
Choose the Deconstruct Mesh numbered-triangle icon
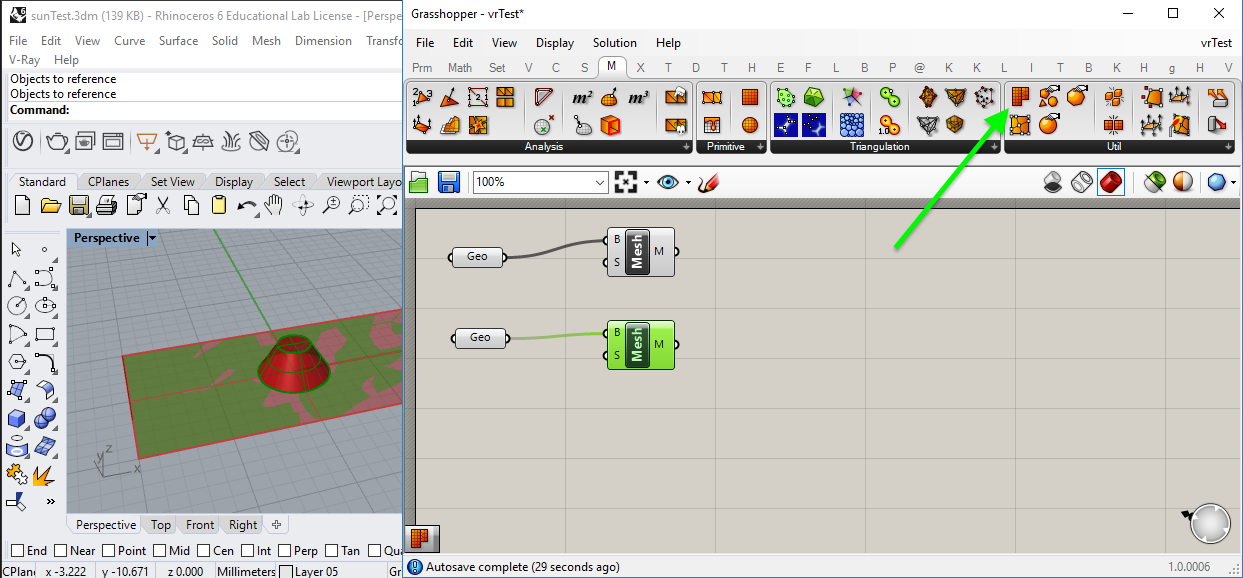coord(422,97)
